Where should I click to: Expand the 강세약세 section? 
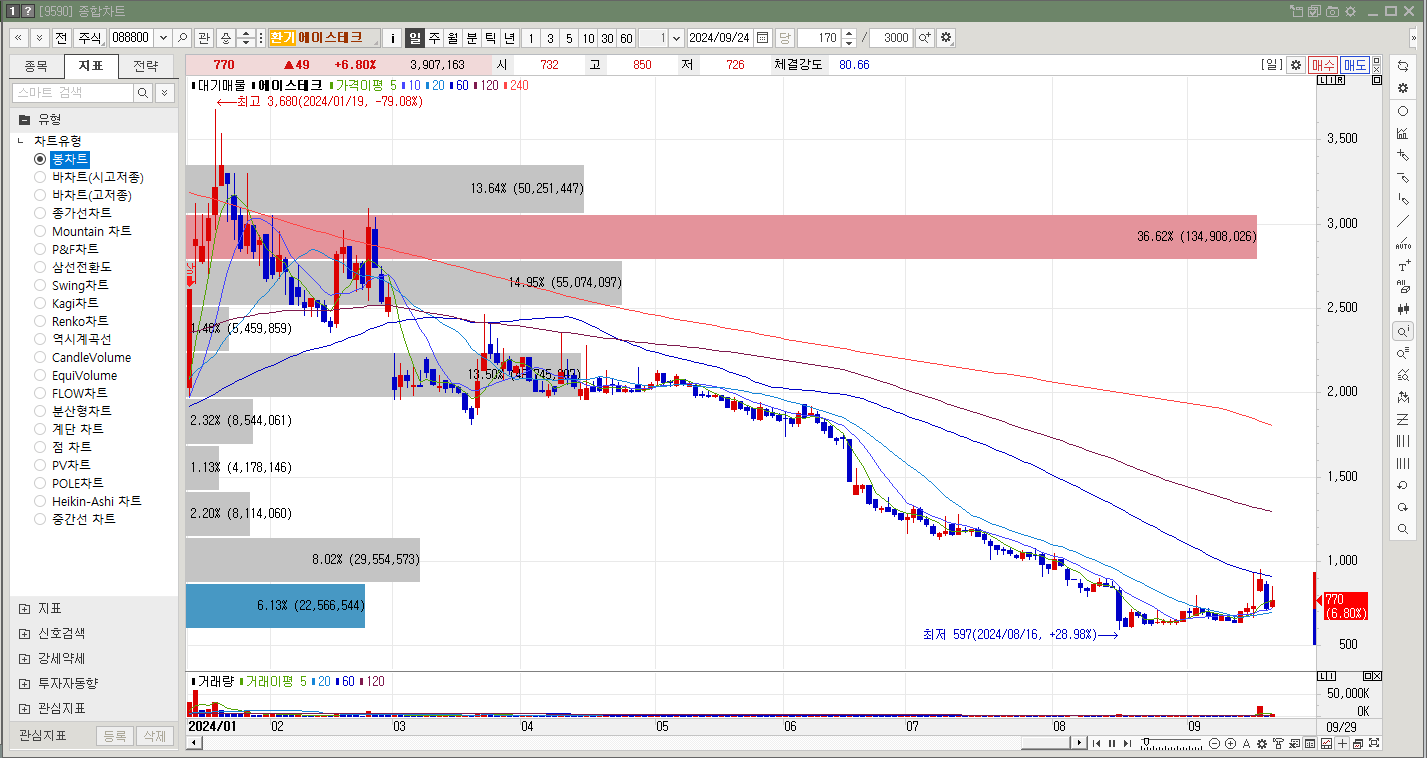tap(24, 658)
